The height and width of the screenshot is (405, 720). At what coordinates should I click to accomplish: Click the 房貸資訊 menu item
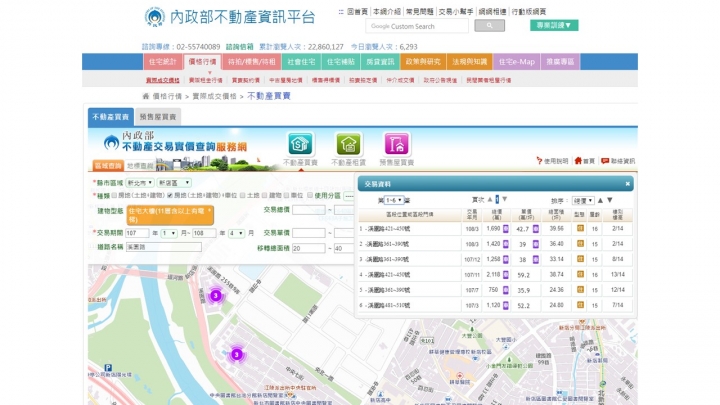coord(380,62)
